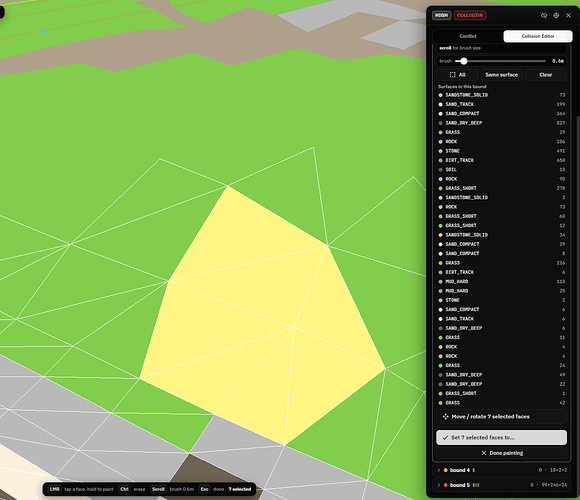Click the HIGH badge in panel header
580x500 pixels.
tap(441, 15)
